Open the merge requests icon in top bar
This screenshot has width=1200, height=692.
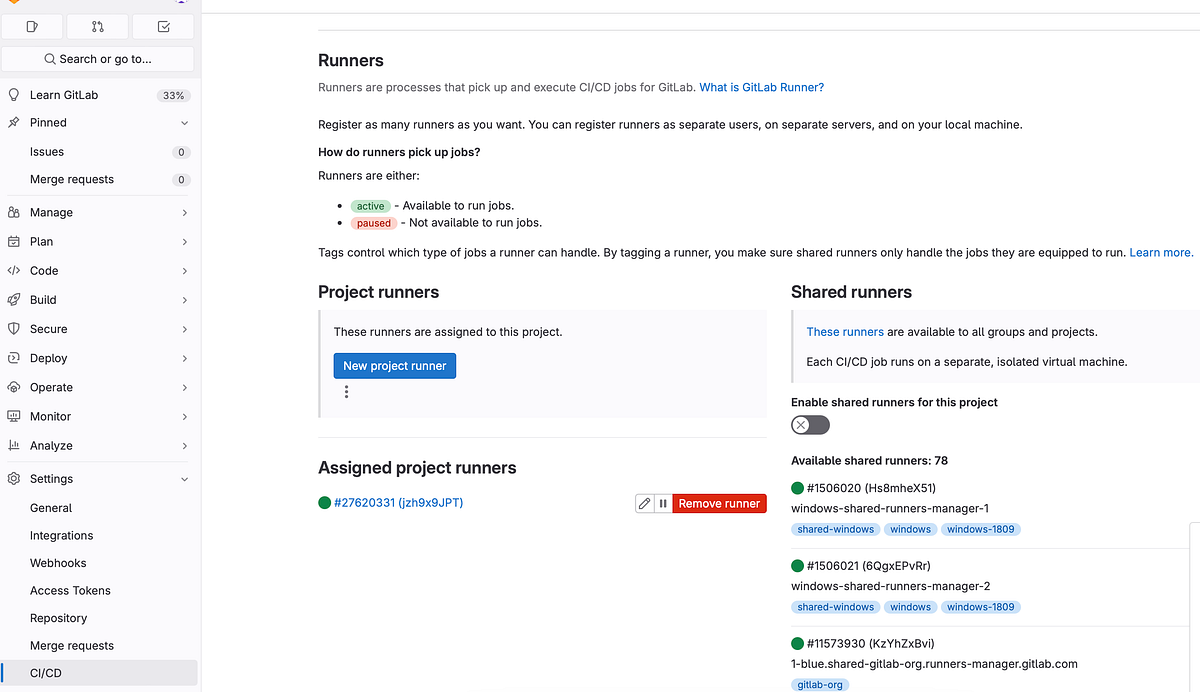97,26
